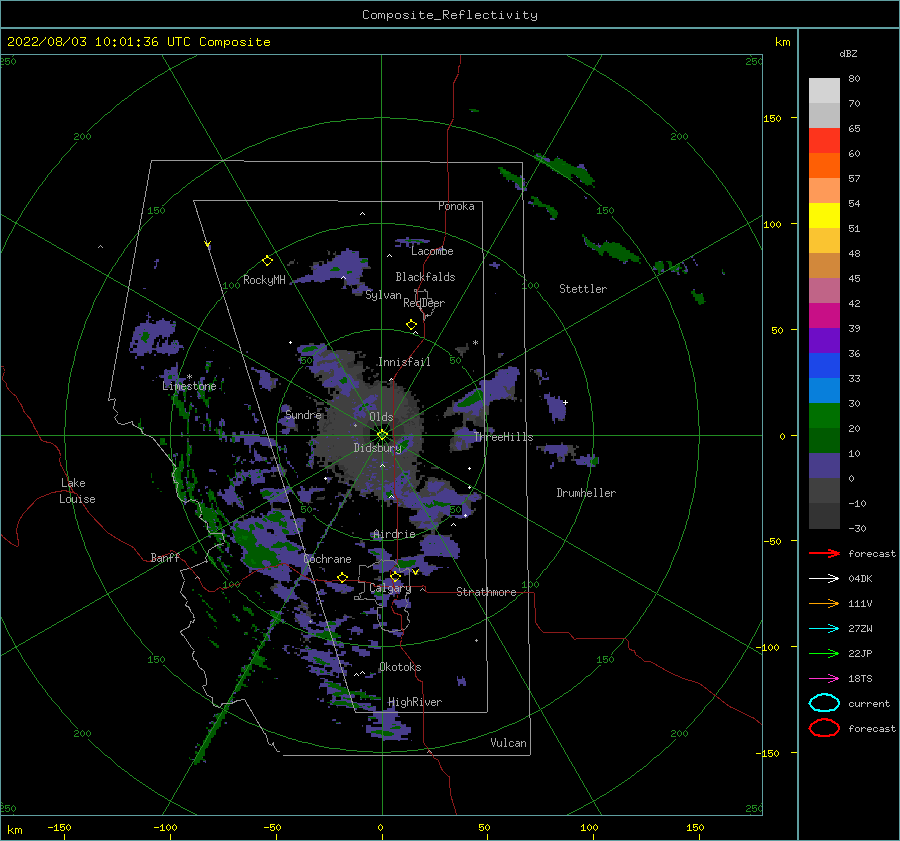Viewport: 900px width, 841px height.
Task: Click the Sylvan label
Action: point(383,295)
